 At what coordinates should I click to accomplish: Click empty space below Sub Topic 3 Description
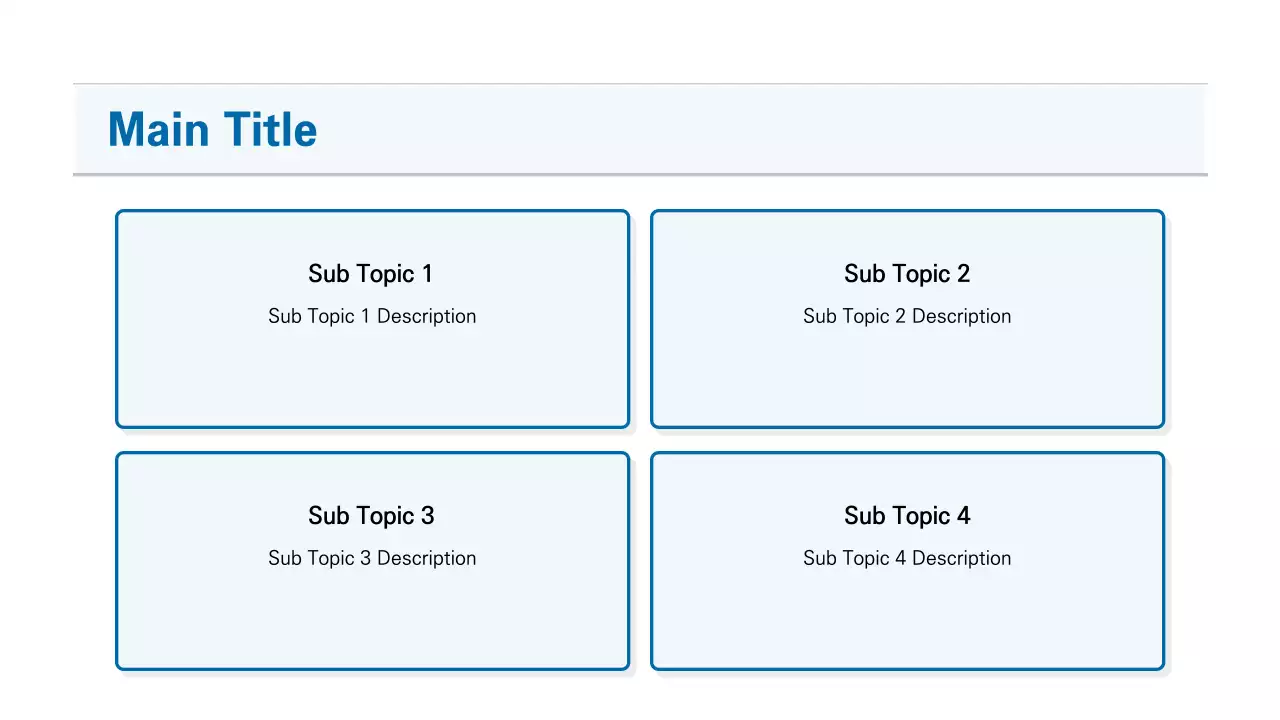pyautogui.click(x=372, y=620)
